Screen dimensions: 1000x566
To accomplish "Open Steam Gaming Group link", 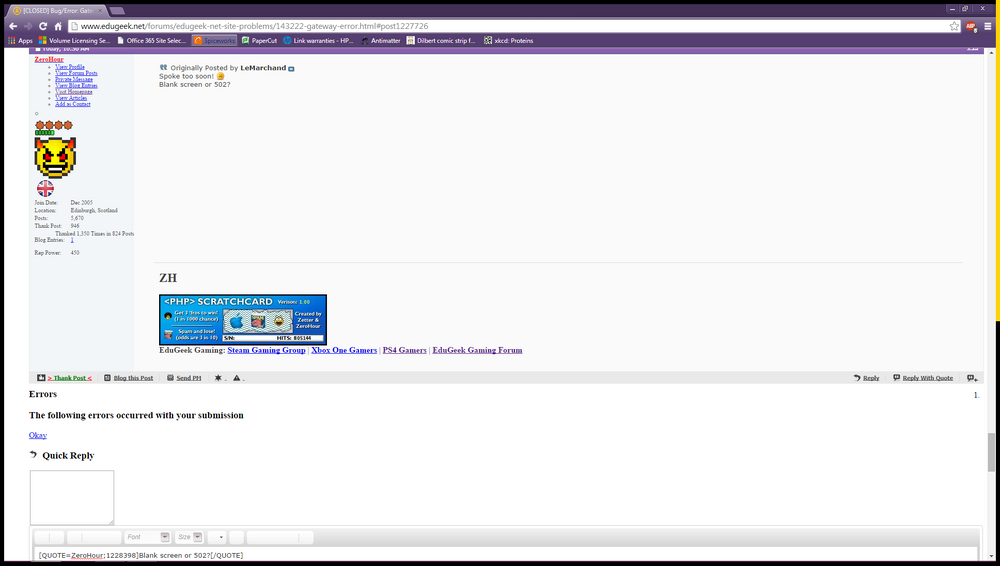I will point(266,350).
